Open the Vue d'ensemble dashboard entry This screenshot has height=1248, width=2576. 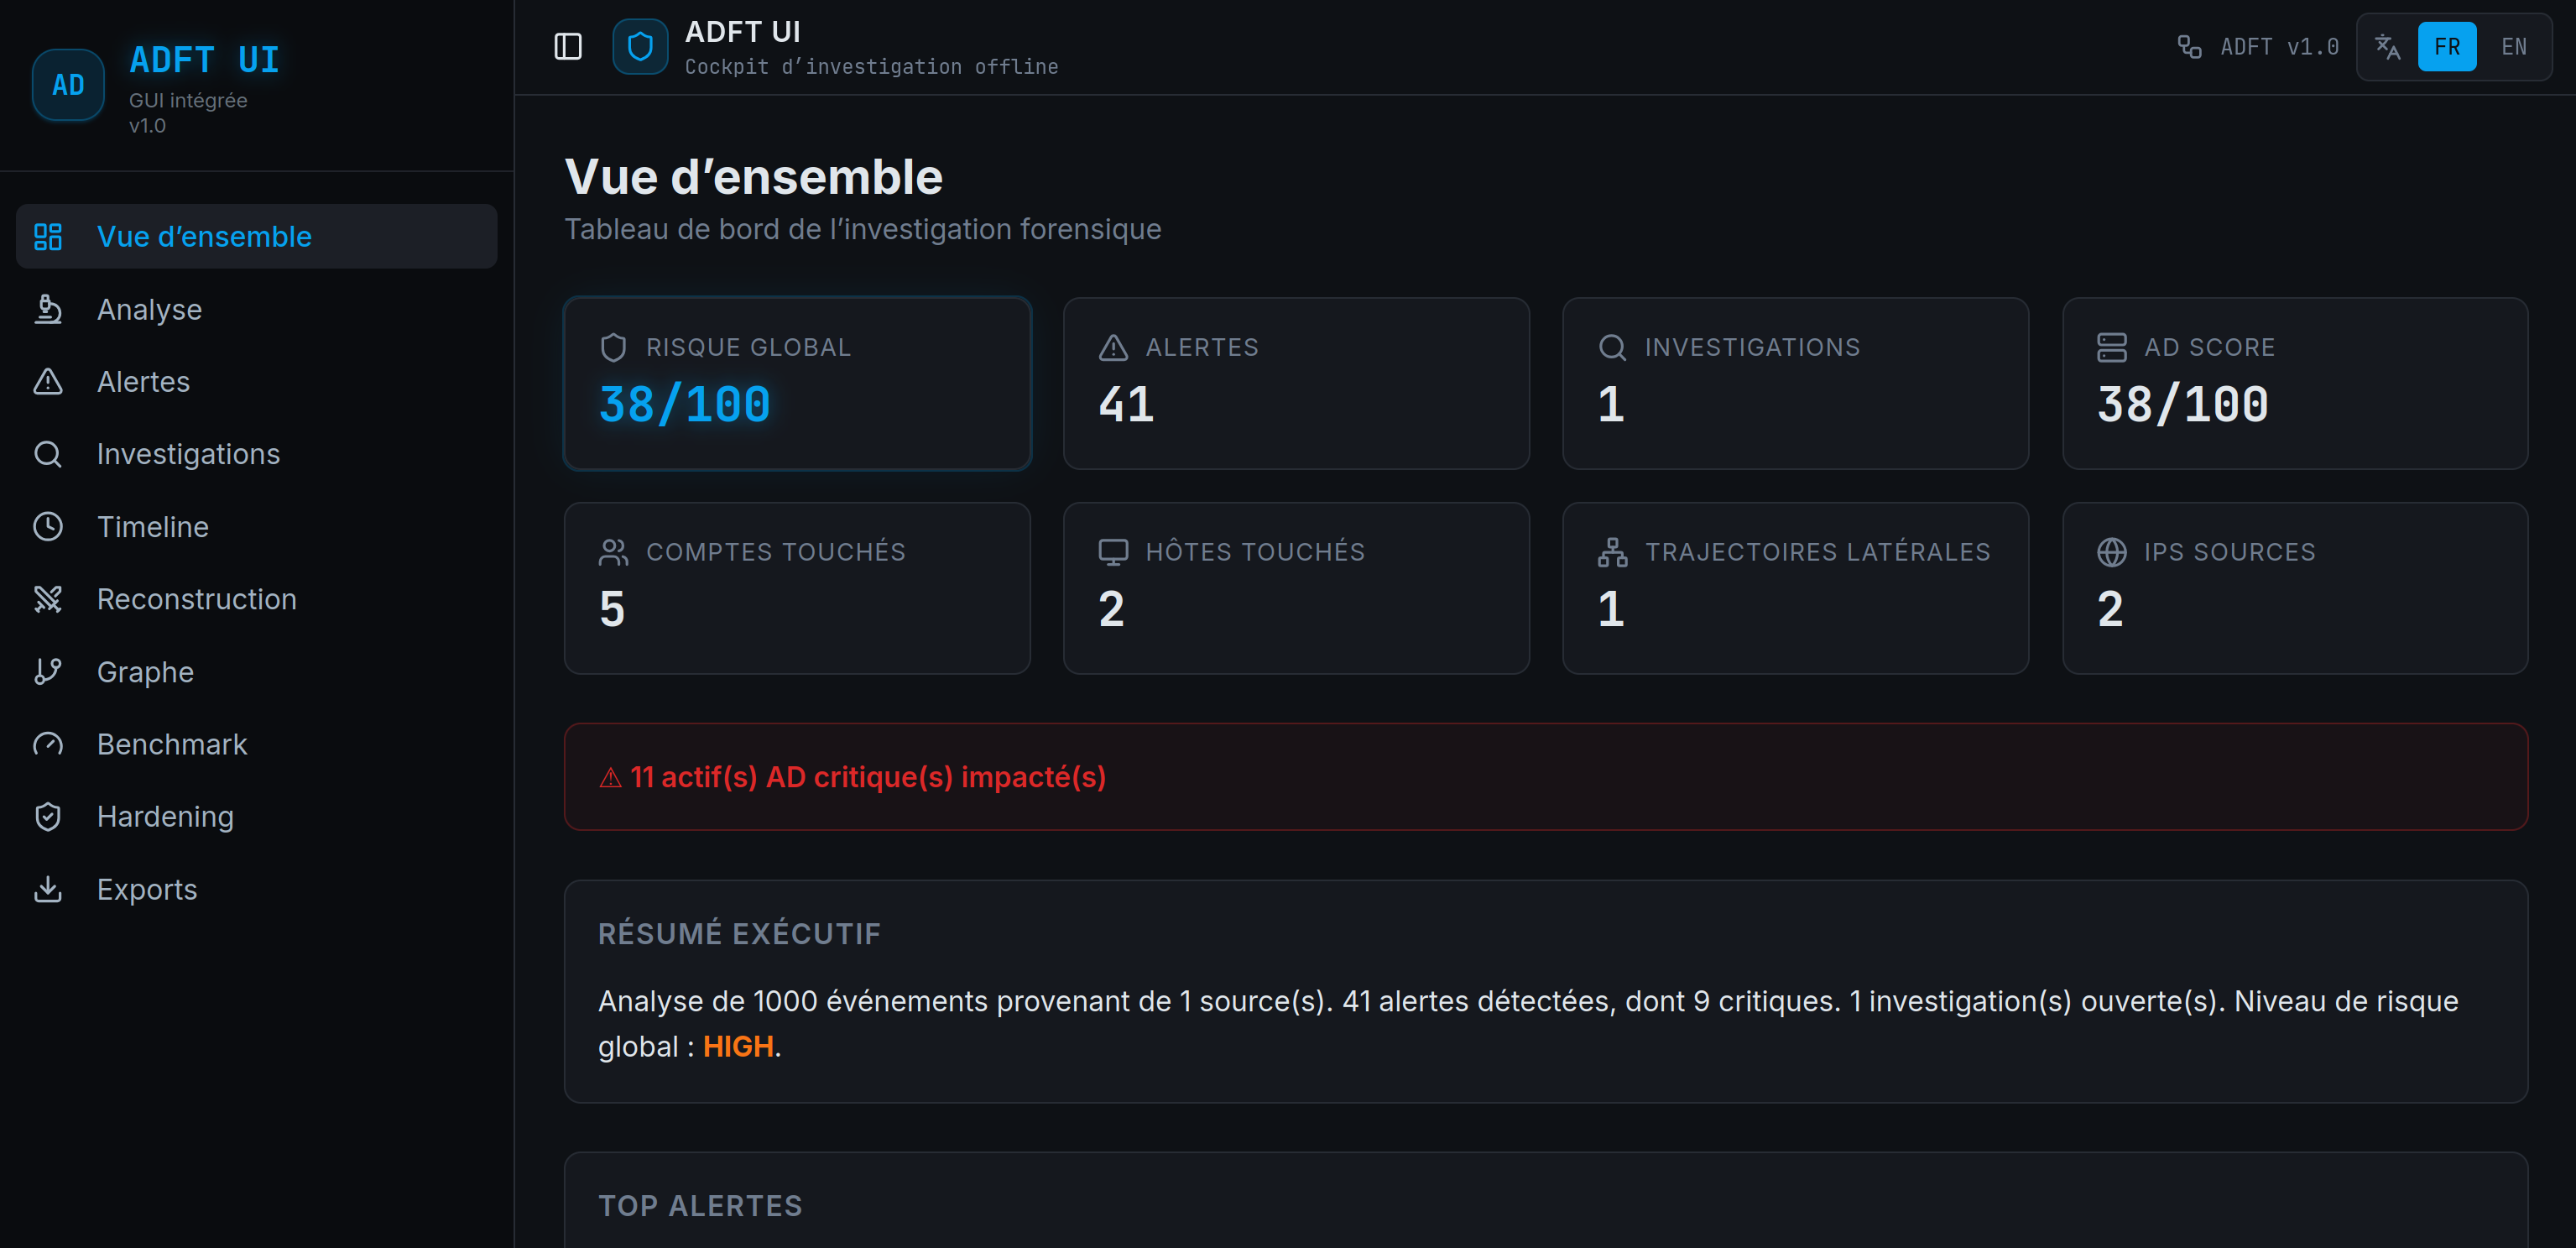(203, 236)
